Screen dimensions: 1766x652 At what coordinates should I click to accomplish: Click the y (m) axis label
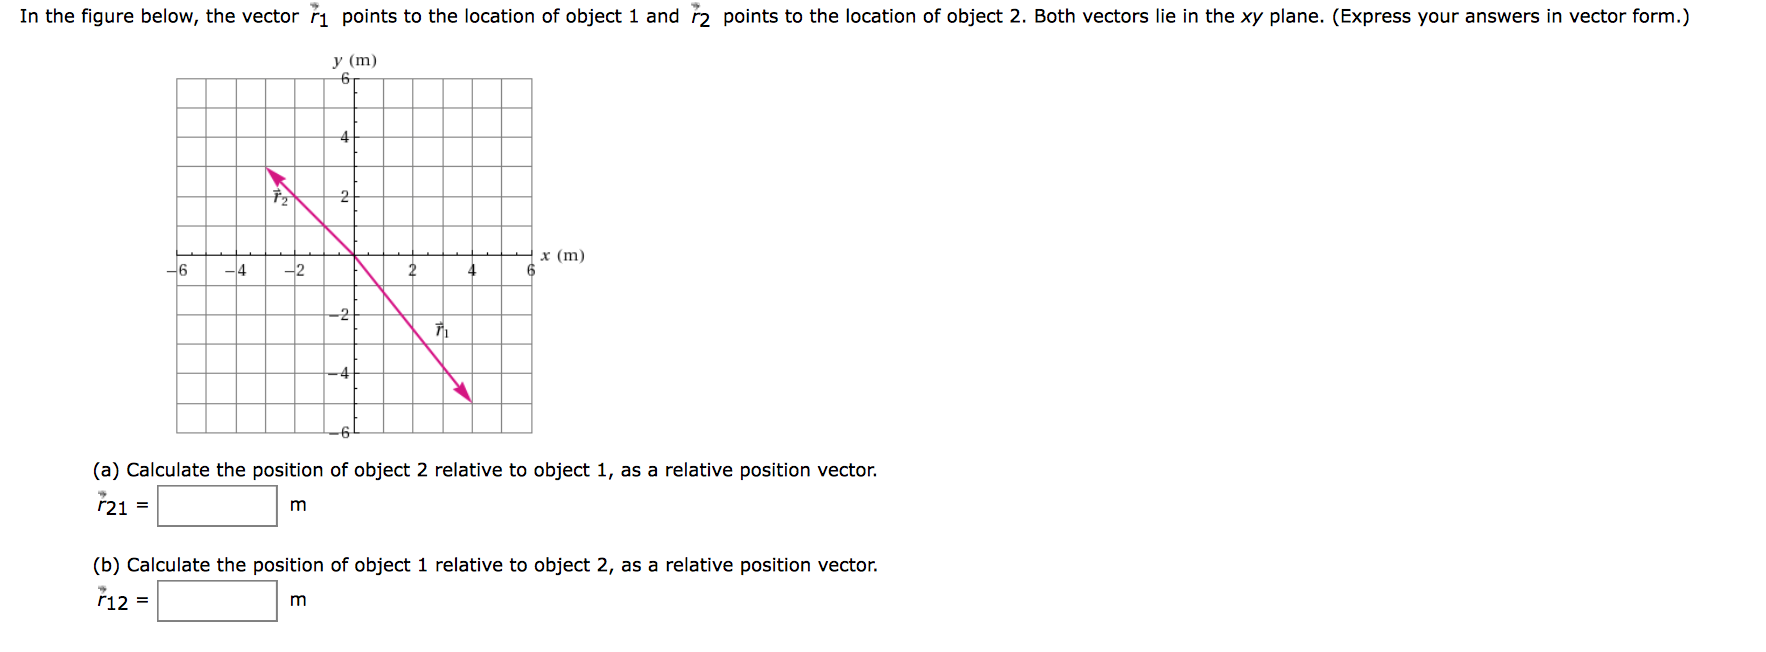coord(355,61)
